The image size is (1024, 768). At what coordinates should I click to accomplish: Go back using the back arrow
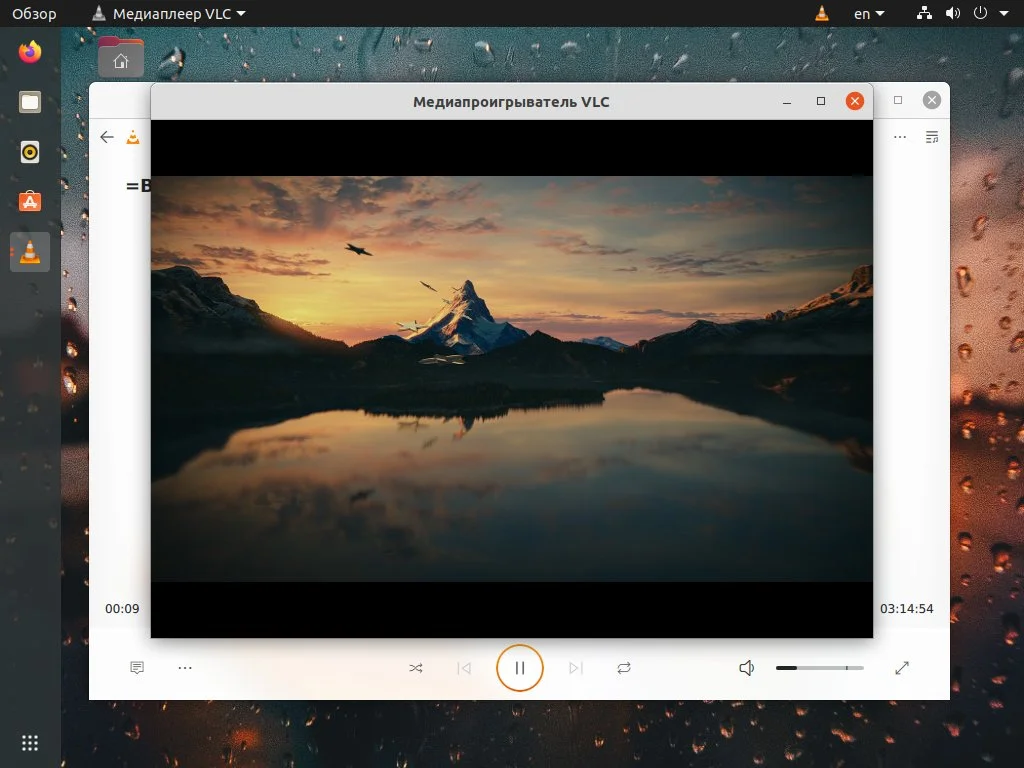point(107,137)
